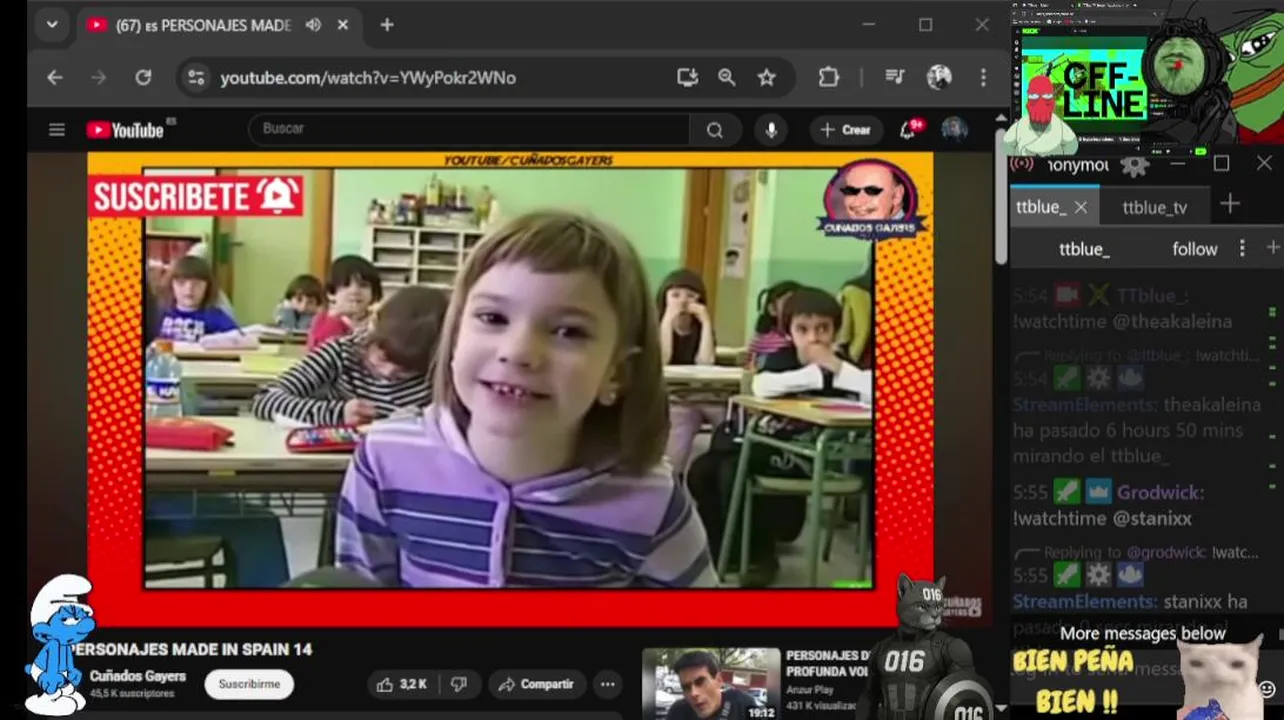This screenshot has height=720, width=1284.
Task: Open a new browser tab
Action: (x=387, y=25)
